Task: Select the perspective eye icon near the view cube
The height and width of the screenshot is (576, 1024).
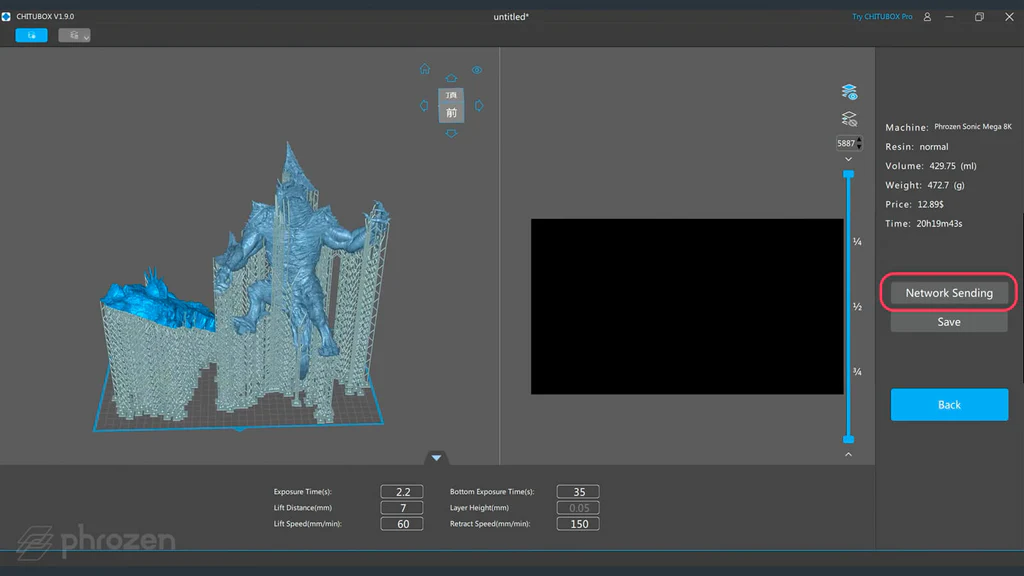Action: click(x=477, y=70)
